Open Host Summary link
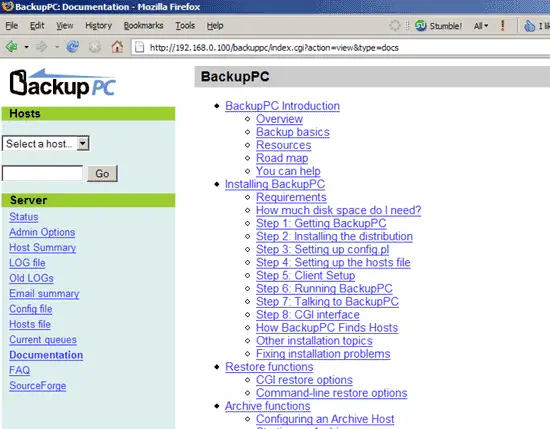The width and height of the screenshot is (550, 429). click(42, 247)
